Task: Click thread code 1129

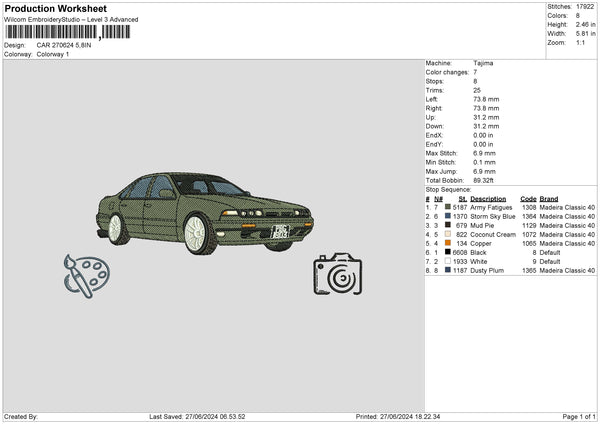Action: tap(529, 225)
